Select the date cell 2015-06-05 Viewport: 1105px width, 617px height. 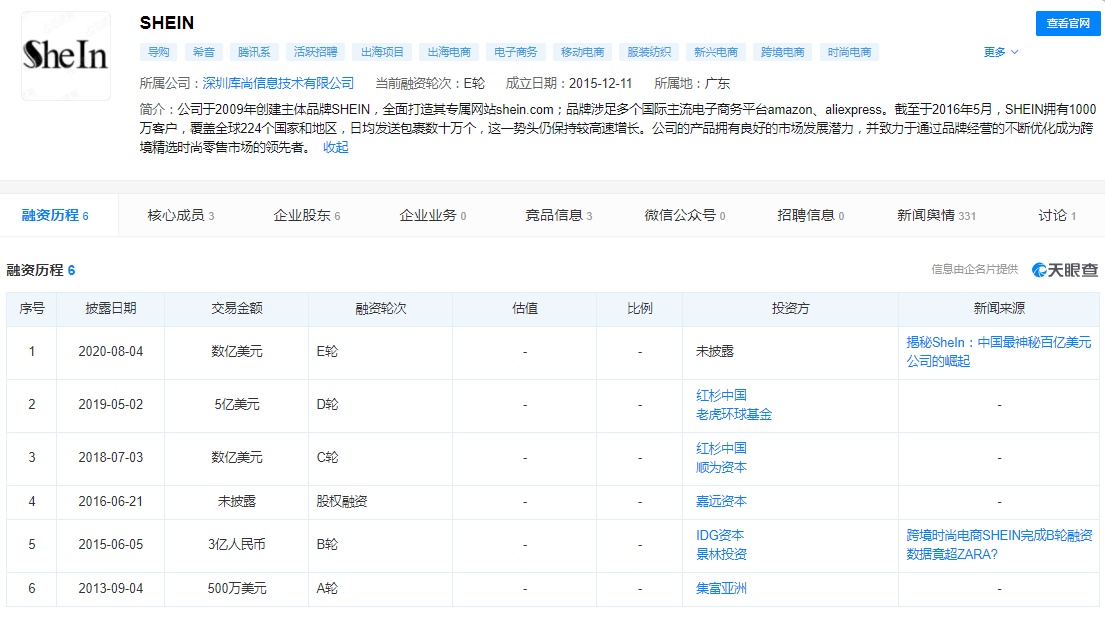pos(111,544)
